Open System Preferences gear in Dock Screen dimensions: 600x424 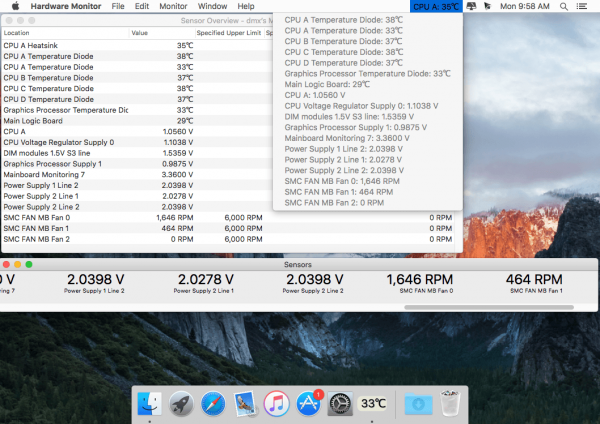pos(340,403)
